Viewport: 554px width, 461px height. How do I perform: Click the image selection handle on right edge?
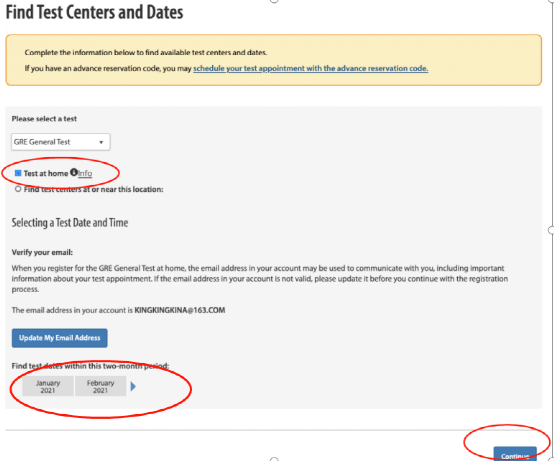click(x=551, y=230)
